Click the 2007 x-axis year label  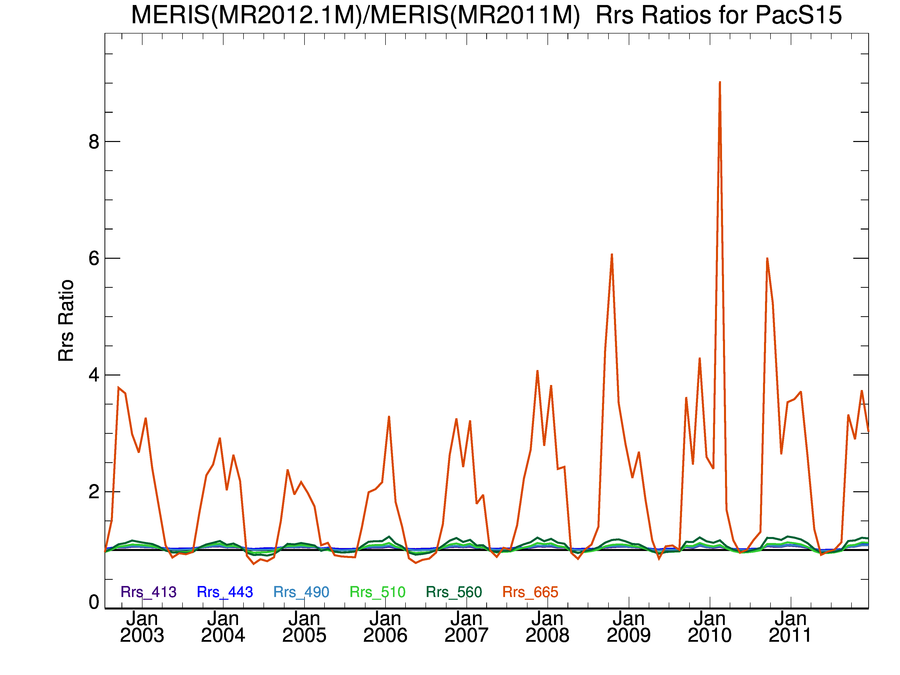[466, 635]
